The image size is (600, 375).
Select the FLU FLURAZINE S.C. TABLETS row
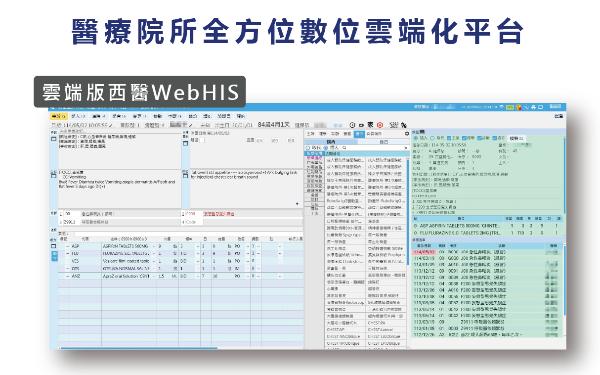487,233
